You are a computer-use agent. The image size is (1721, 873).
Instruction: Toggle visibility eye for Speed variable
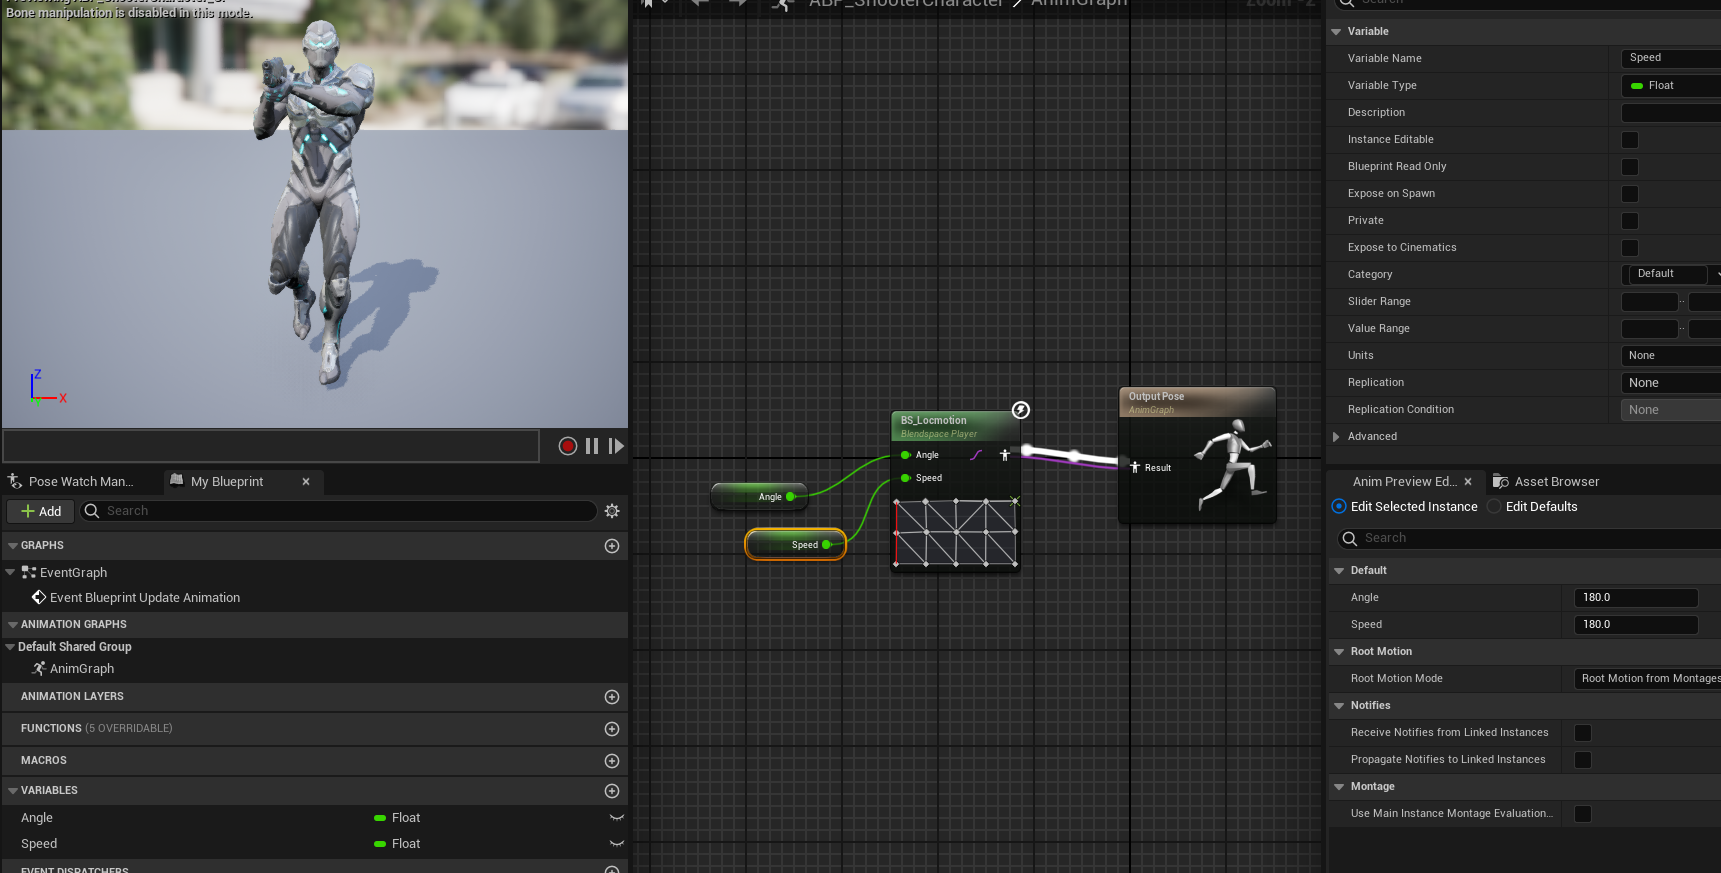617,844
